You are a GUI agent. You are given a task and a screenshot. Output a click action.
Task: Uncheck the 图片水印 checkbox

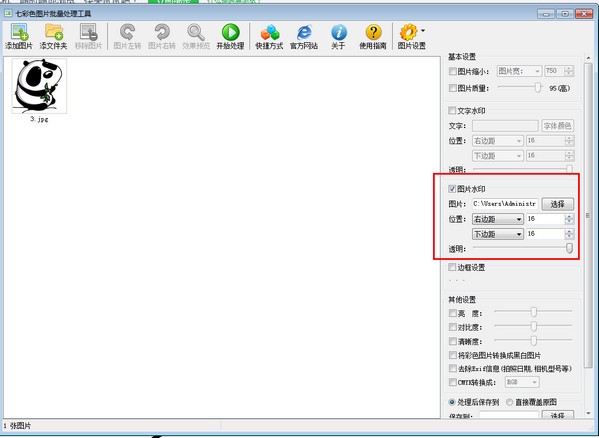pyautogui.click(x=452, y=189)
